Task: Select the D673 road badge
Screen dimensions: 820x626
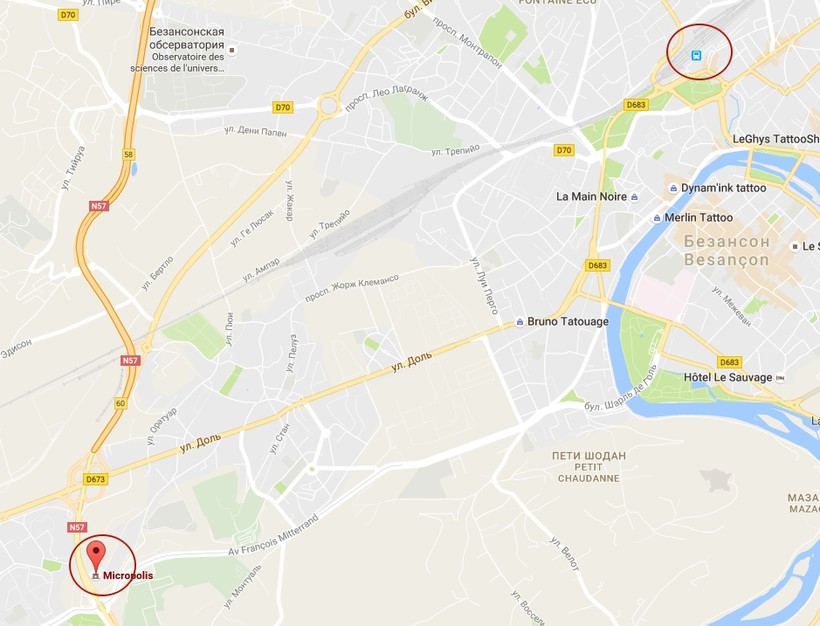Action: pos(96,479)
